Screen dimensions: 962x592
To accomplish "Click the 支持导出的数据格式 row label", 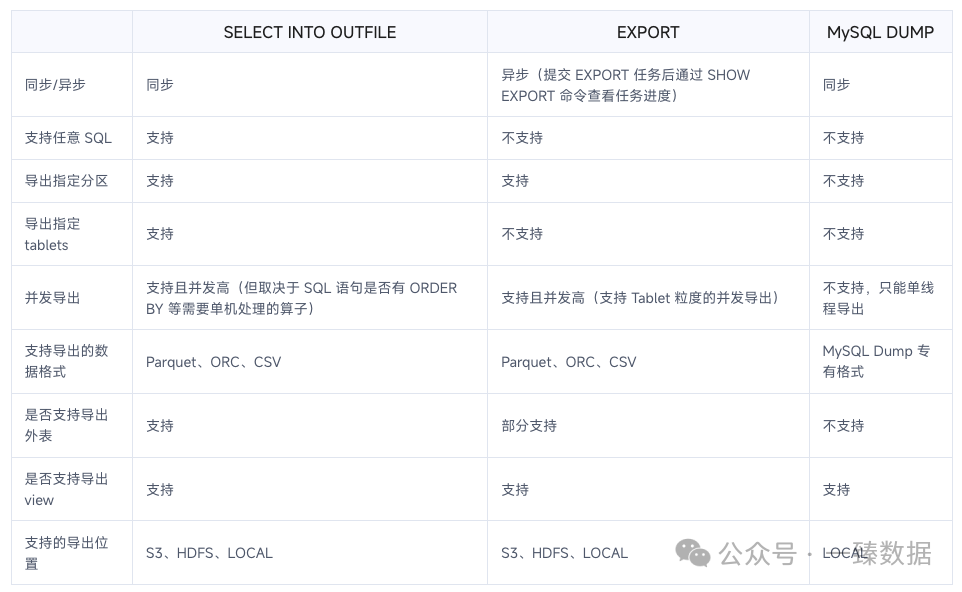I will pos(66,361).
